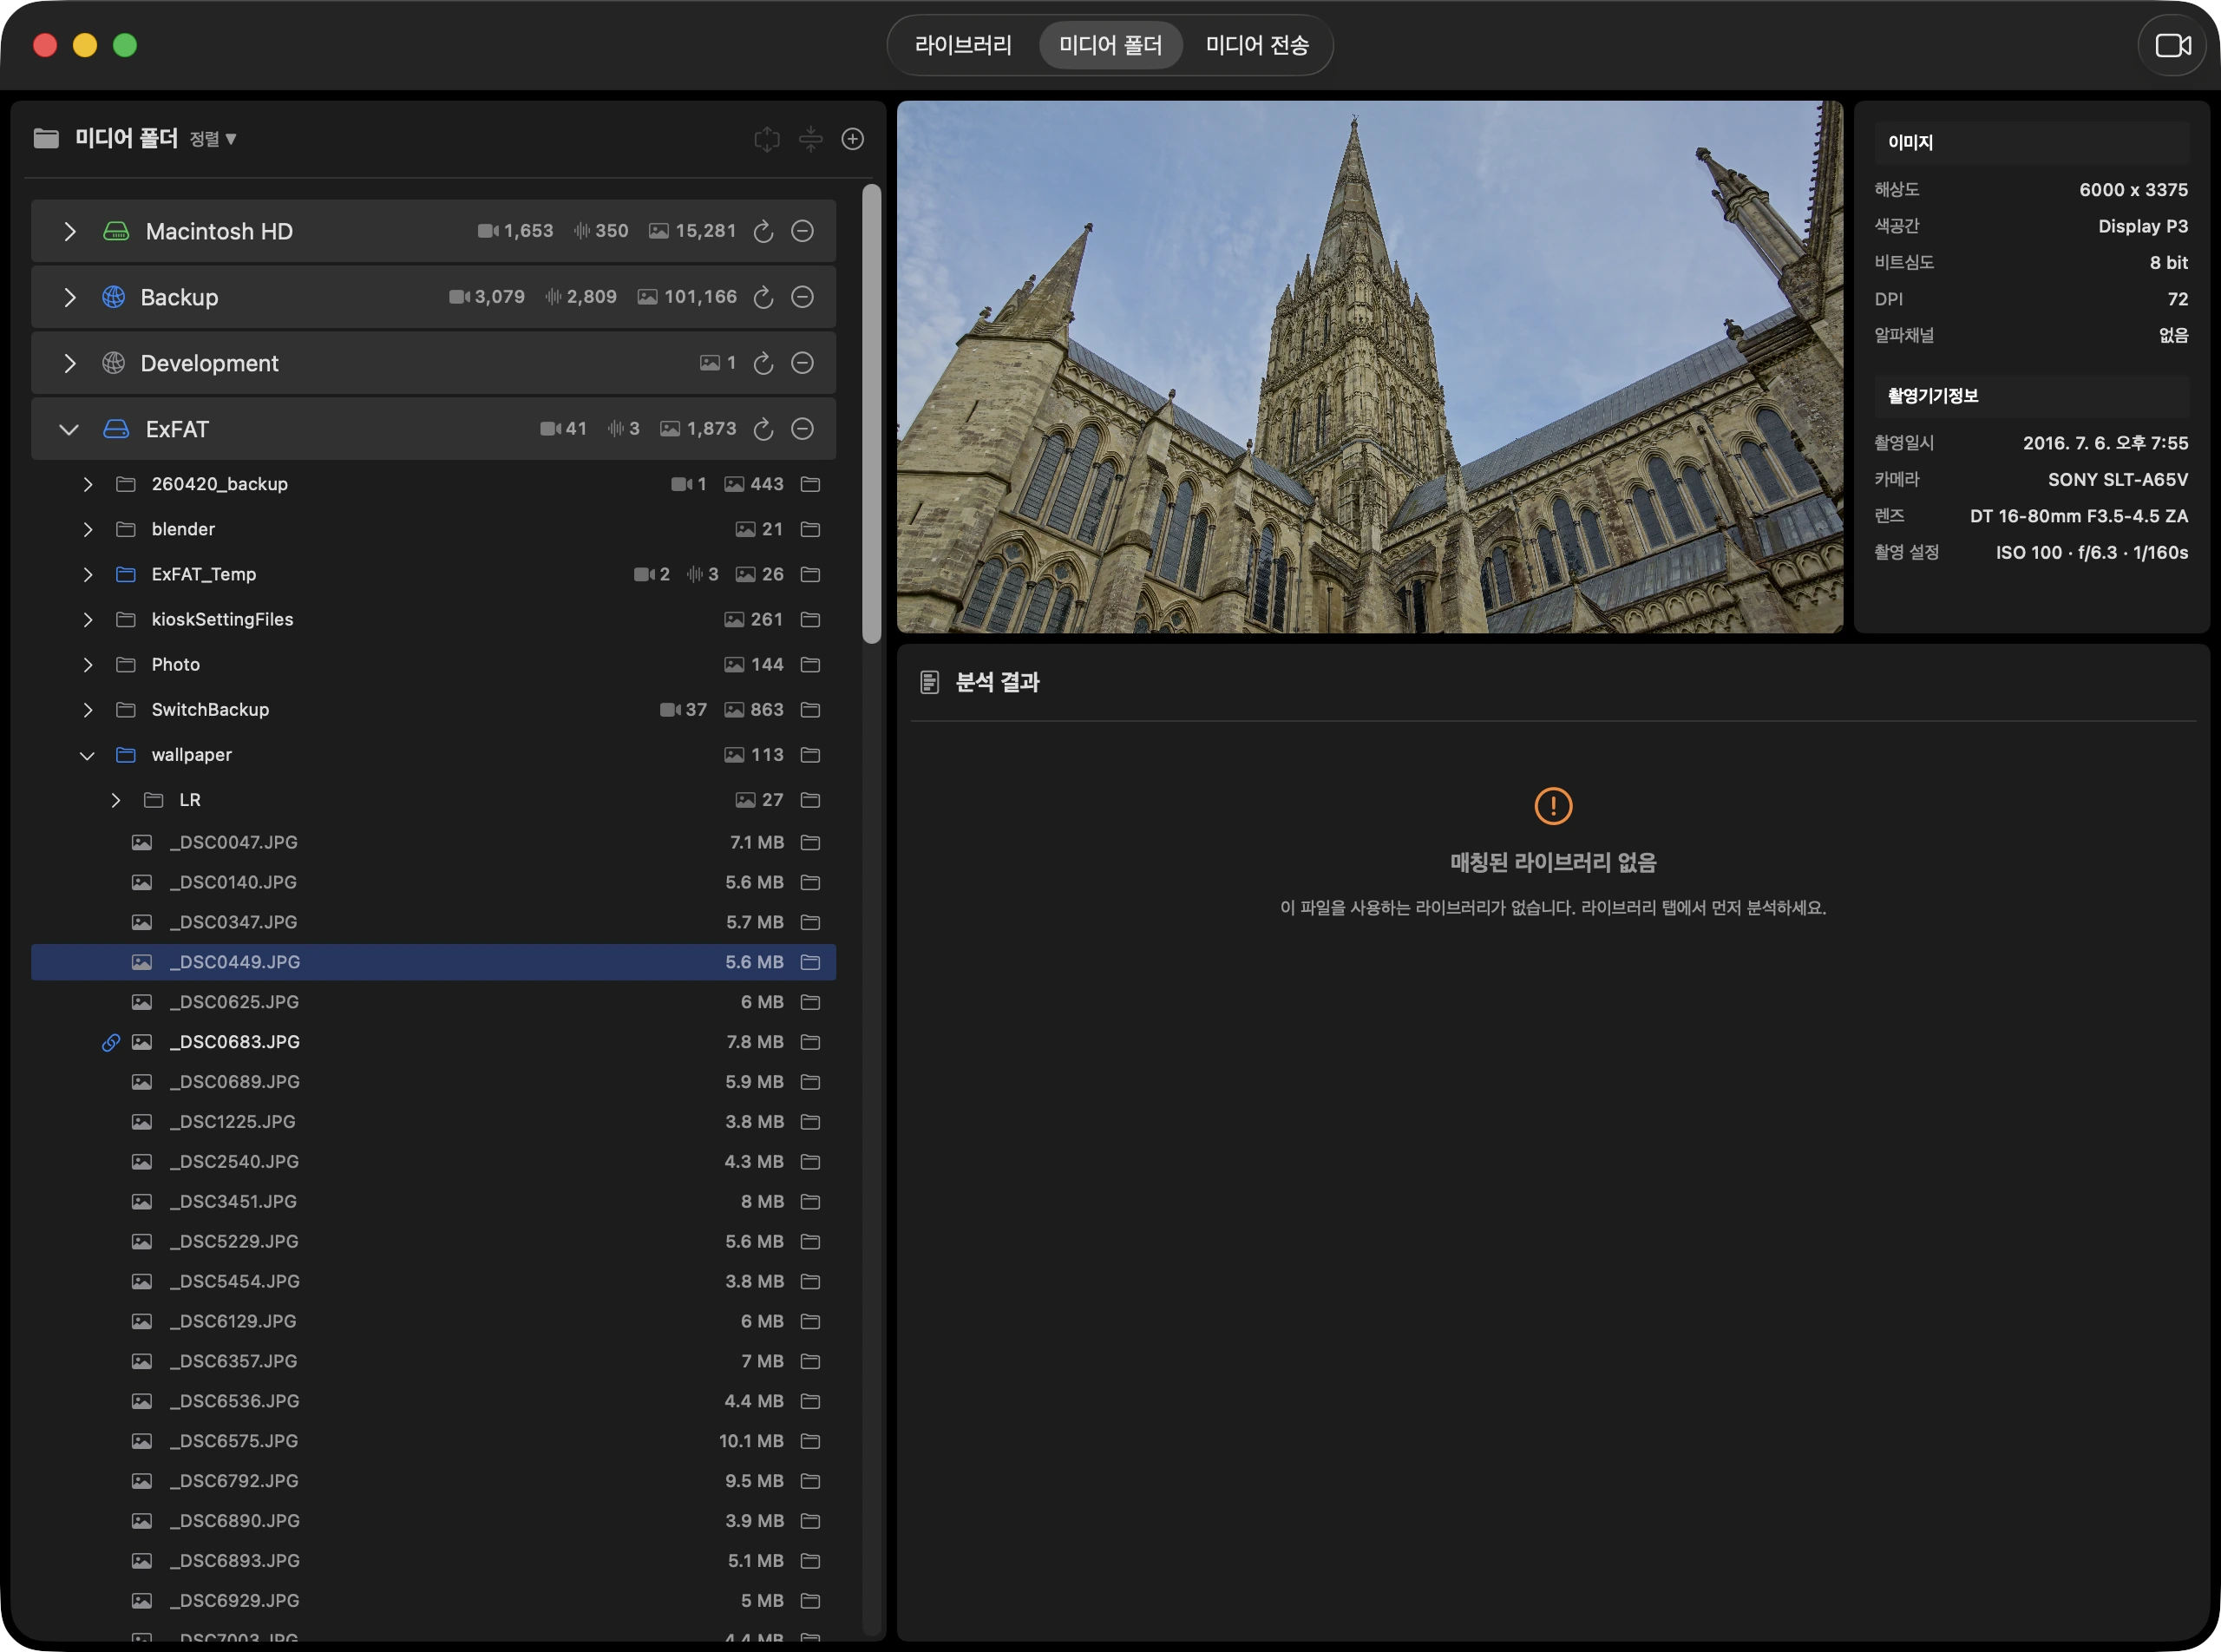This screenshot has width=2221, height=1652.
Task: Expand the Photo folder
Action: [x=88, y=664]
